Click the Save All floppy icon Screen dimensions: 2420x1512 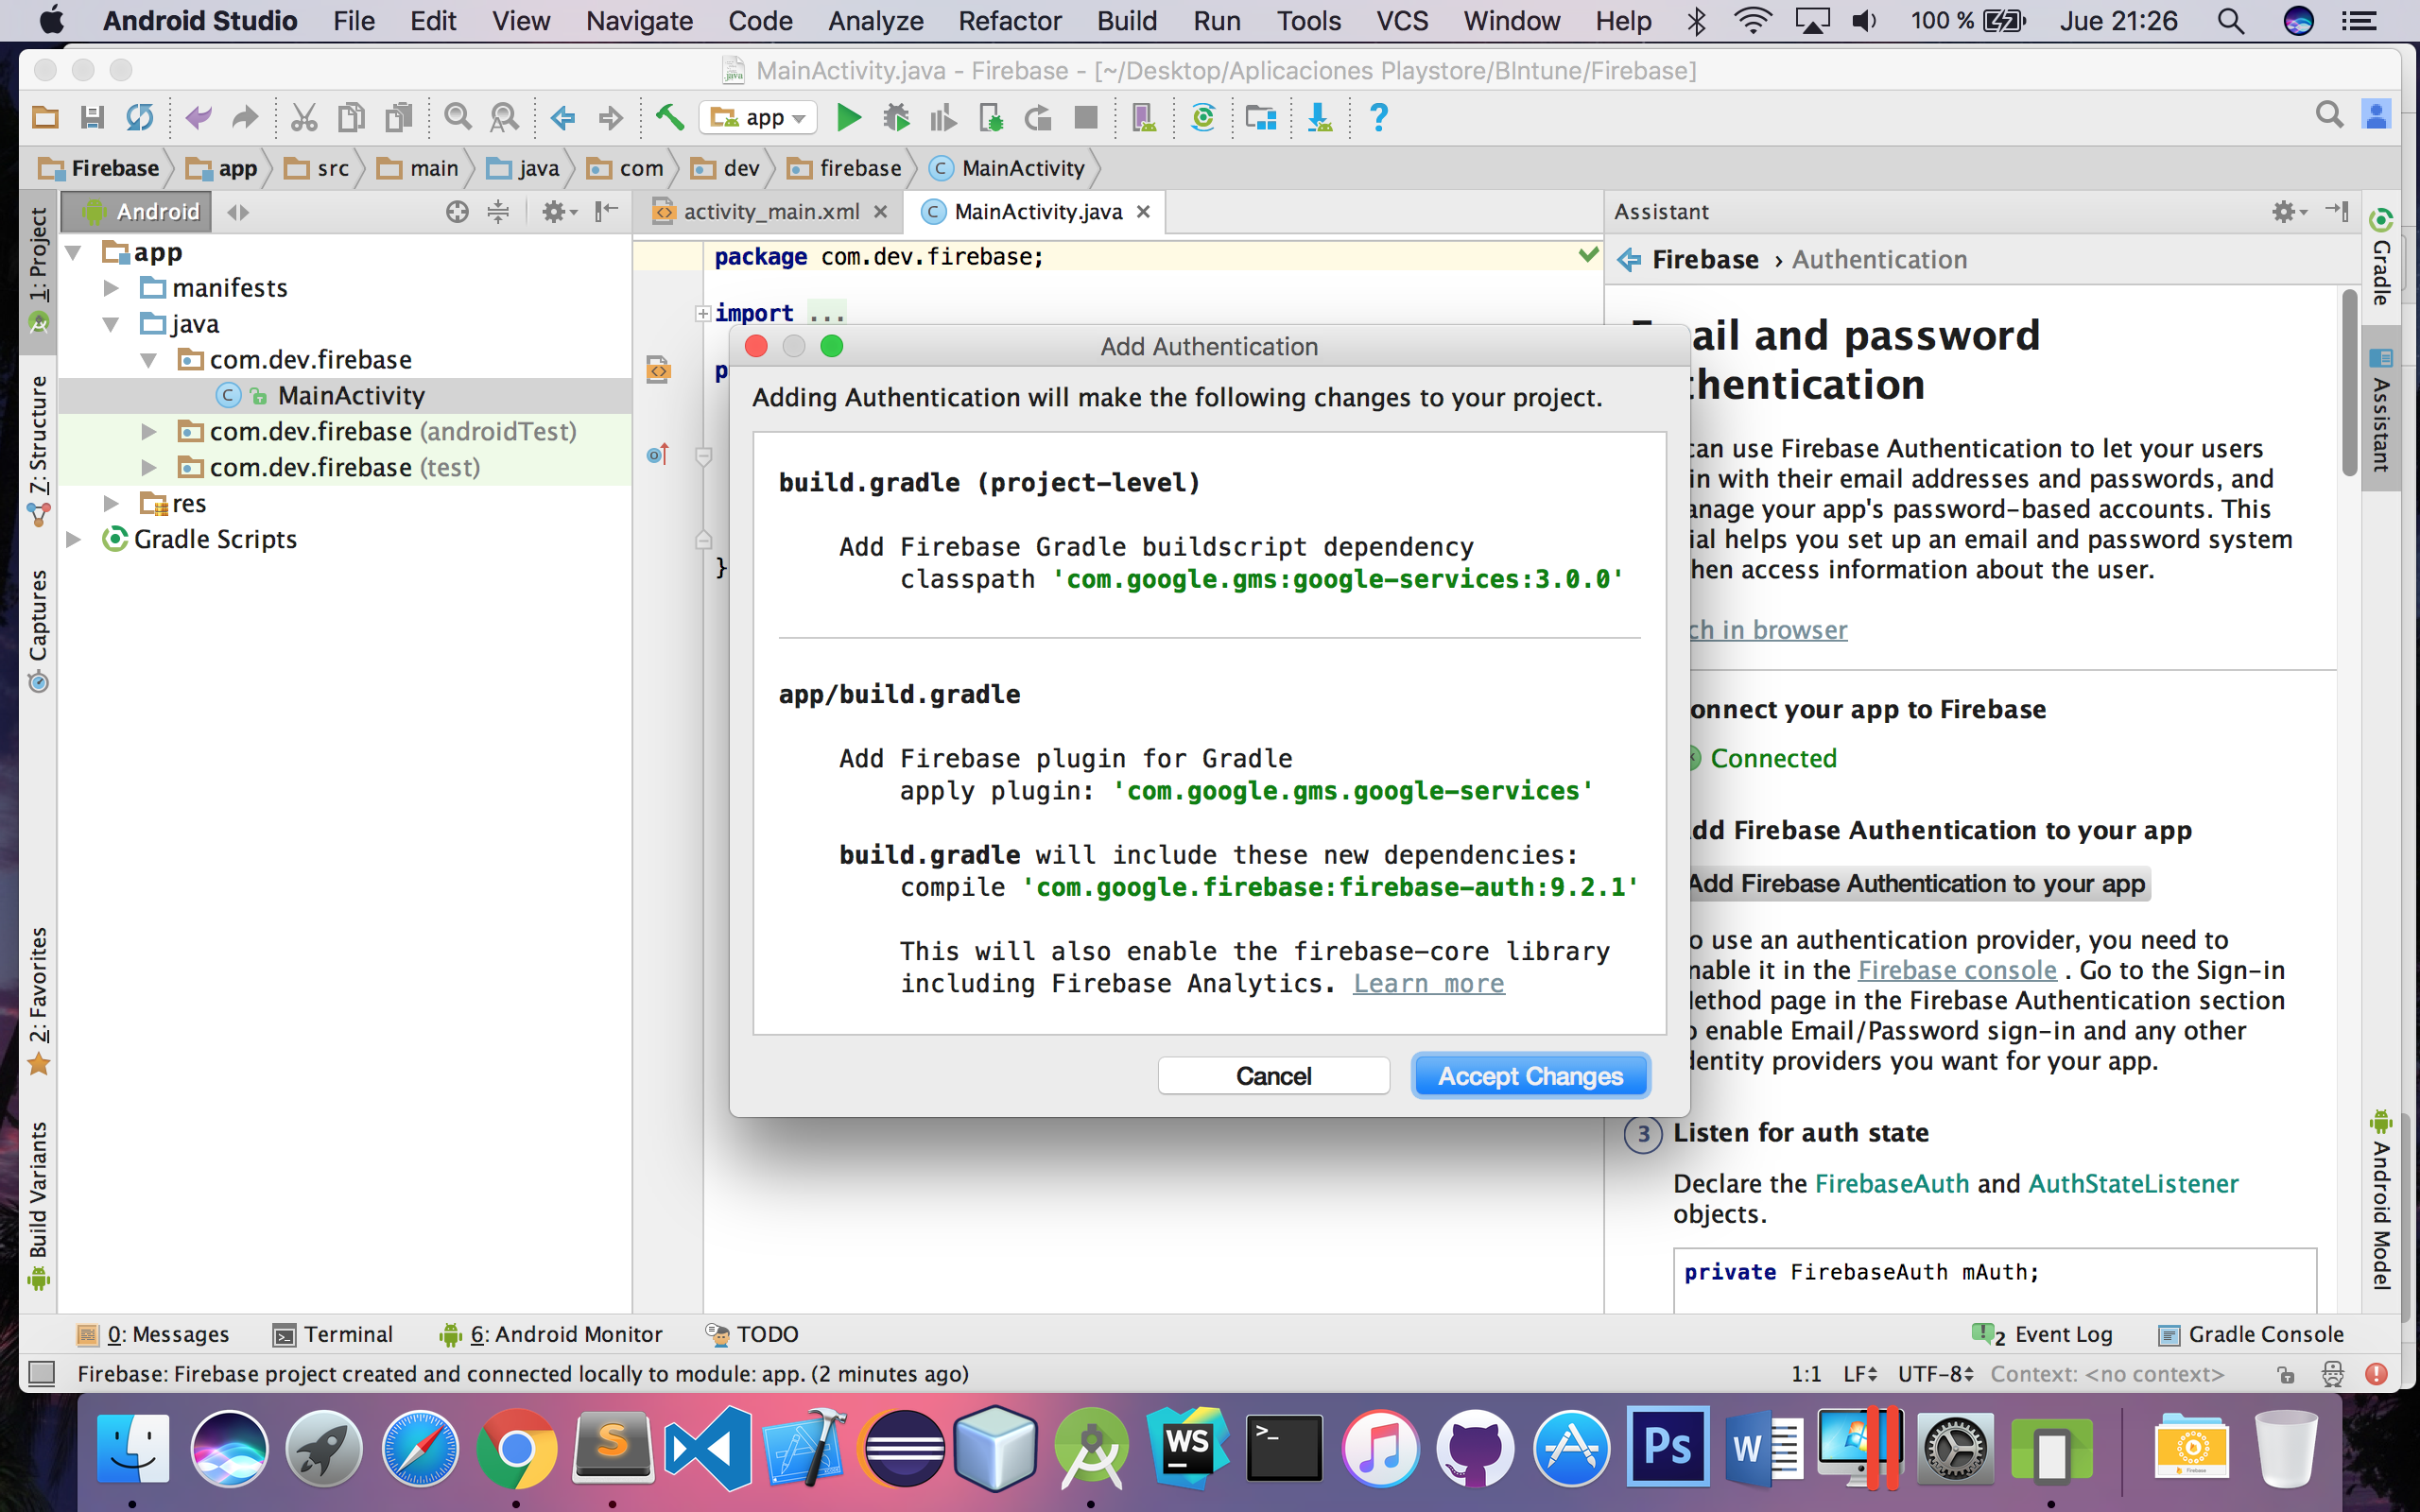tap(92, 118)
